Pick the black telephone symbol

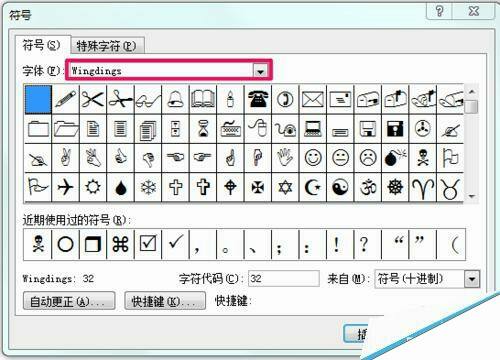258,99
